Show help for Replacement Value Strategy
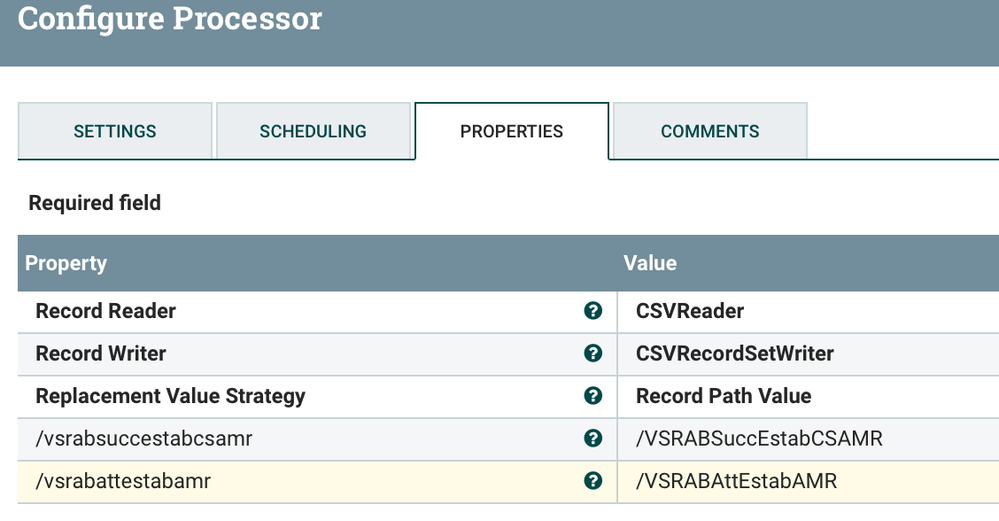This screenshot has height=521, width=999. [x=593, y=396]
